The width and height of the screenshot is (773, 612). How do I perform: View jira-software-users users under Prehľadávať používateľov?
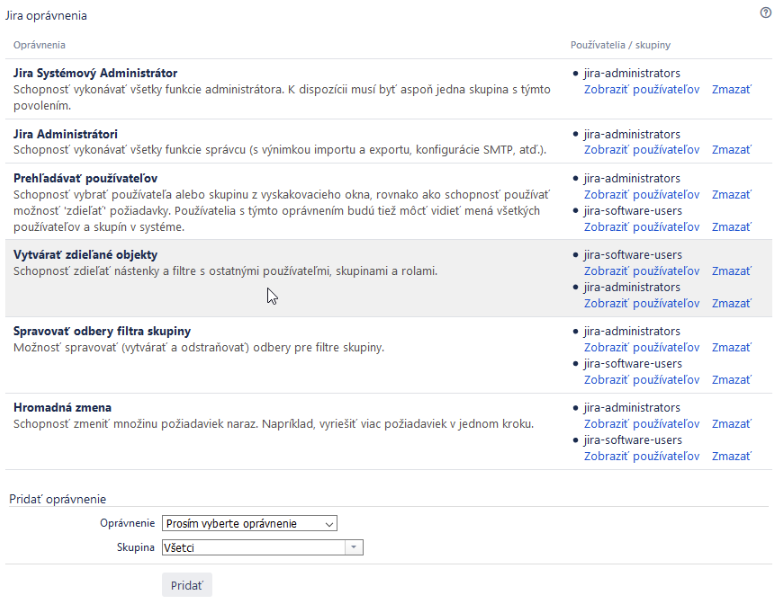(641, 227)
